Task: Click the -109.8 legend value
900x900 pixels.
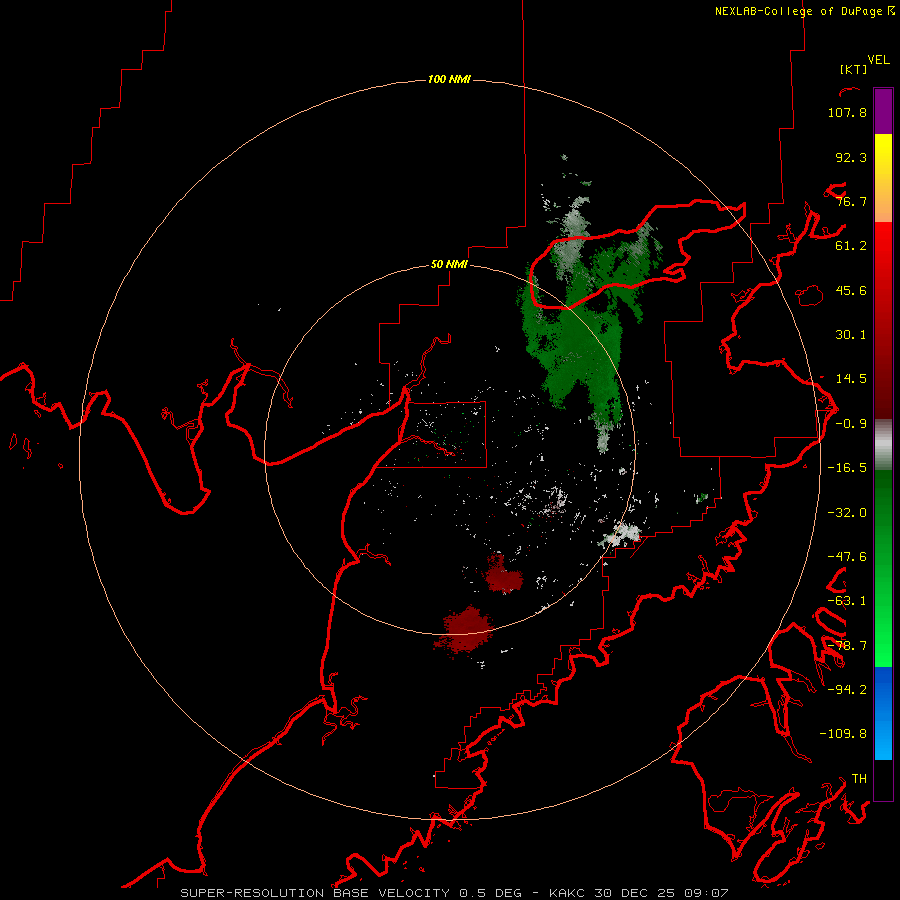Action: (x=843, y=734)
